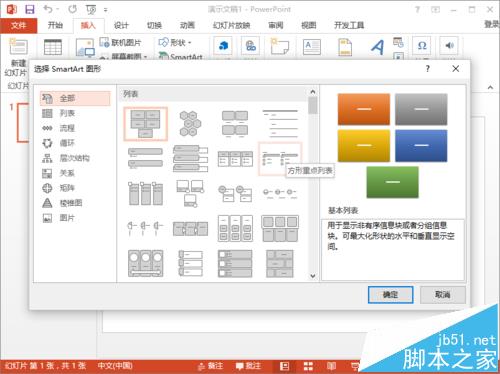The width and height of the screenshot is (500, 374).
Task: Toggle 备注 notes in status bar
Action: (210, 366)
